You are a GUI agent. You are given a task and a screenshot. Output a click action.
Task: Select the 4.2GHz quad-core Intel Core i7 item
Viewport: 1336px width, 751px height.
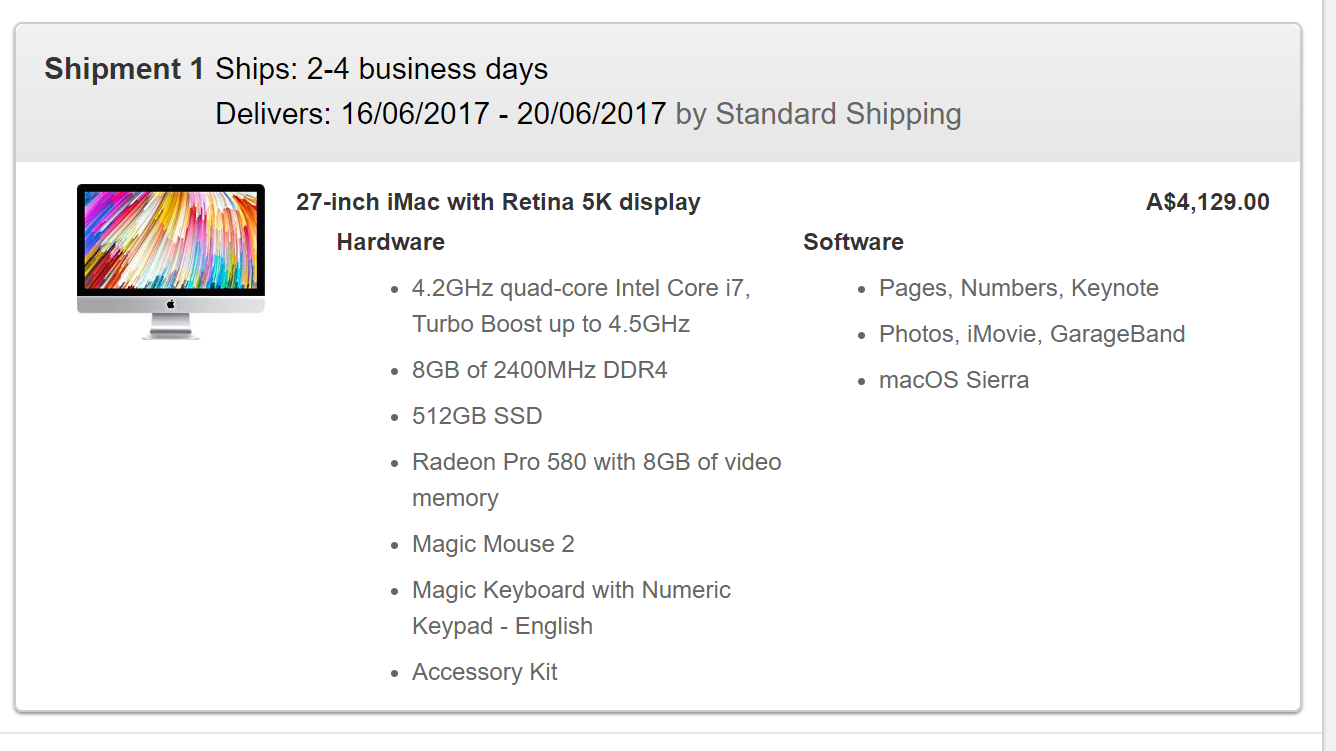tap(581, 288)
